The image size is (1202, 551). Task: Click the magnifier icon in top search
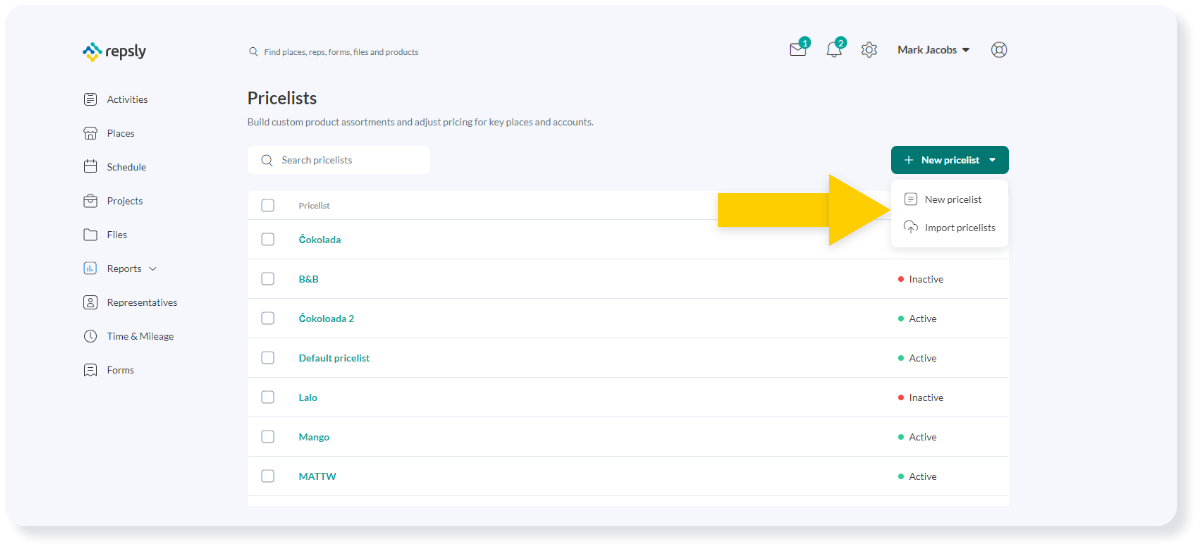[x=253, y=52]
